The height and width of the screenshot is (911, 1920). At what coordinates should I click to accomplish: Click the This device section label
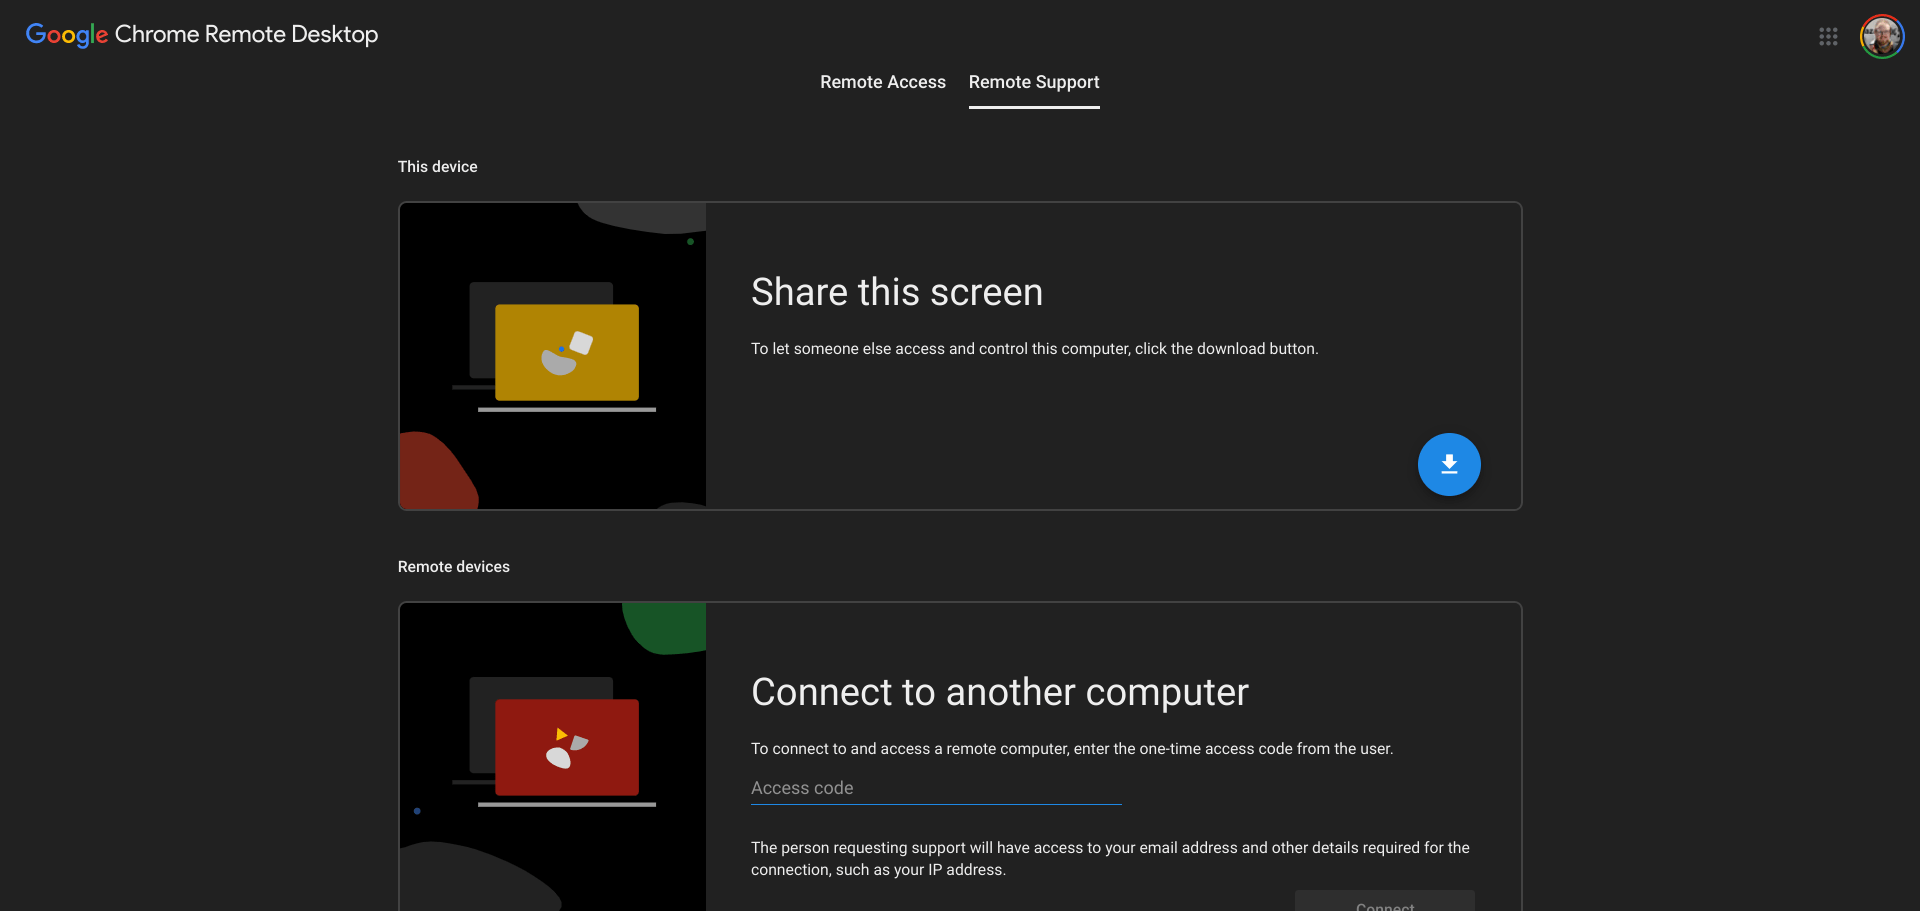tap(437, 166)
